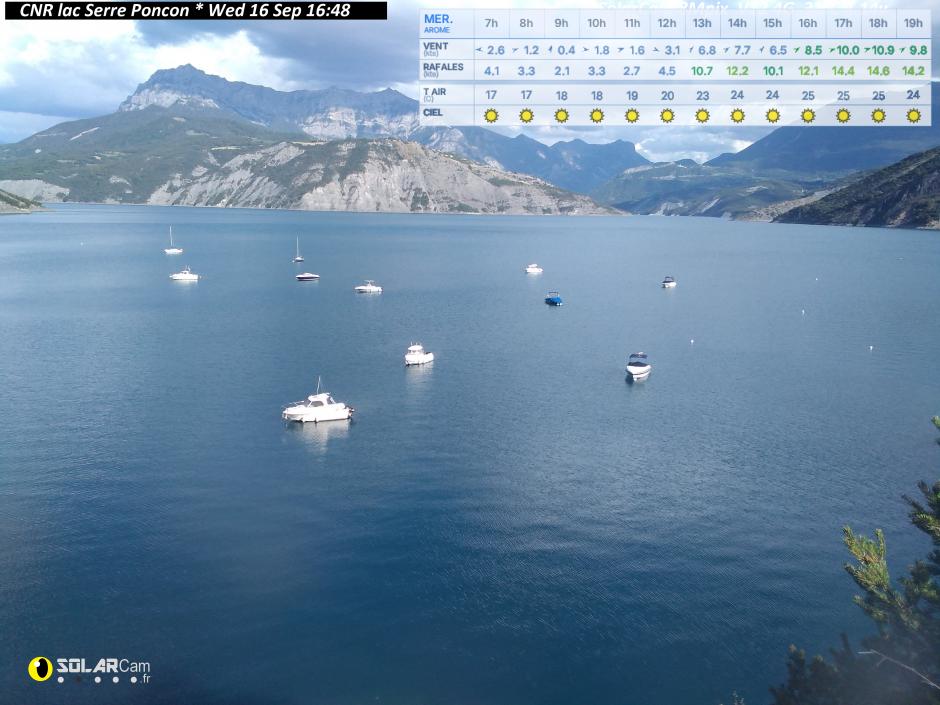Click the wind value 6.8 at 13h
The width and height of the screenshot is (940, 705).
707,50
